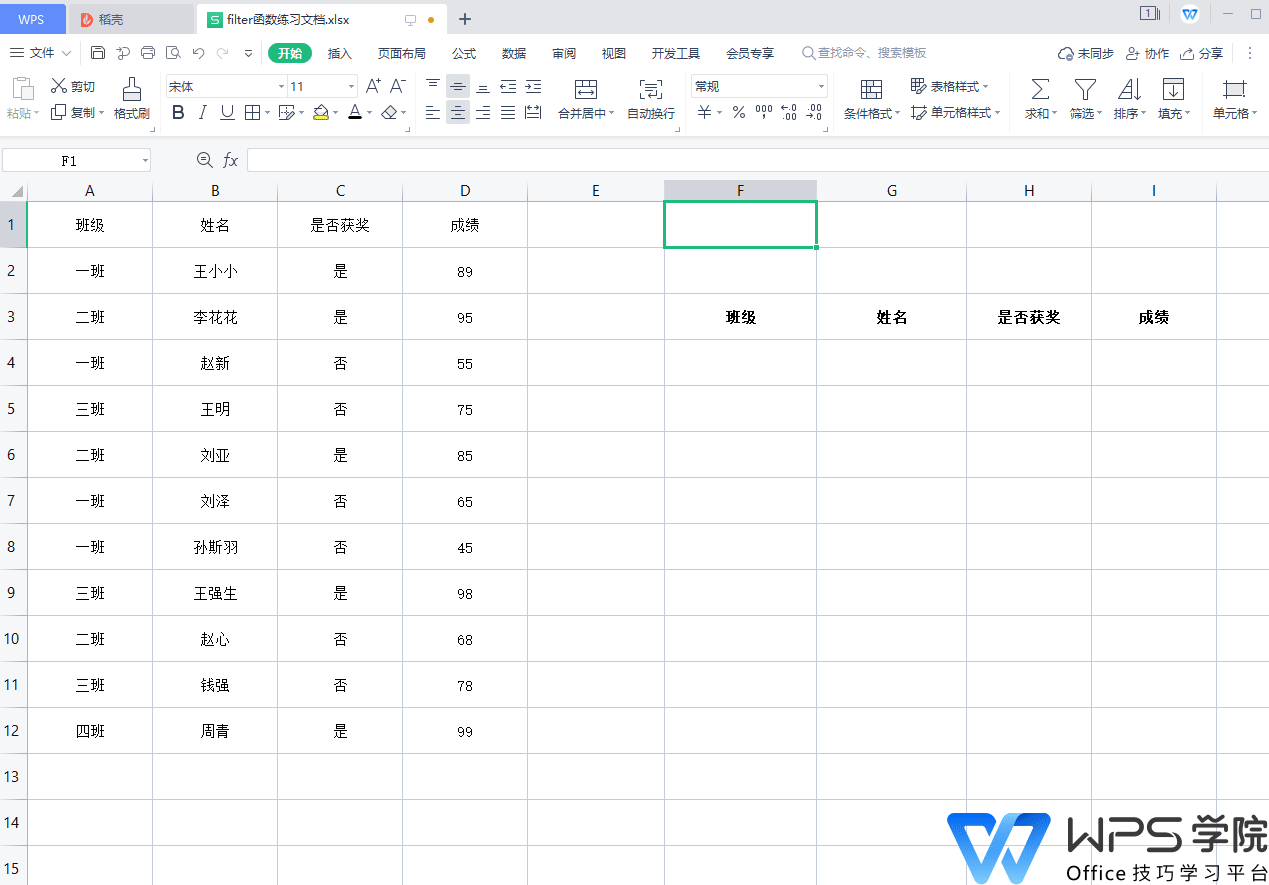Open Print Preview from quick access toolbar

(173, 53)
